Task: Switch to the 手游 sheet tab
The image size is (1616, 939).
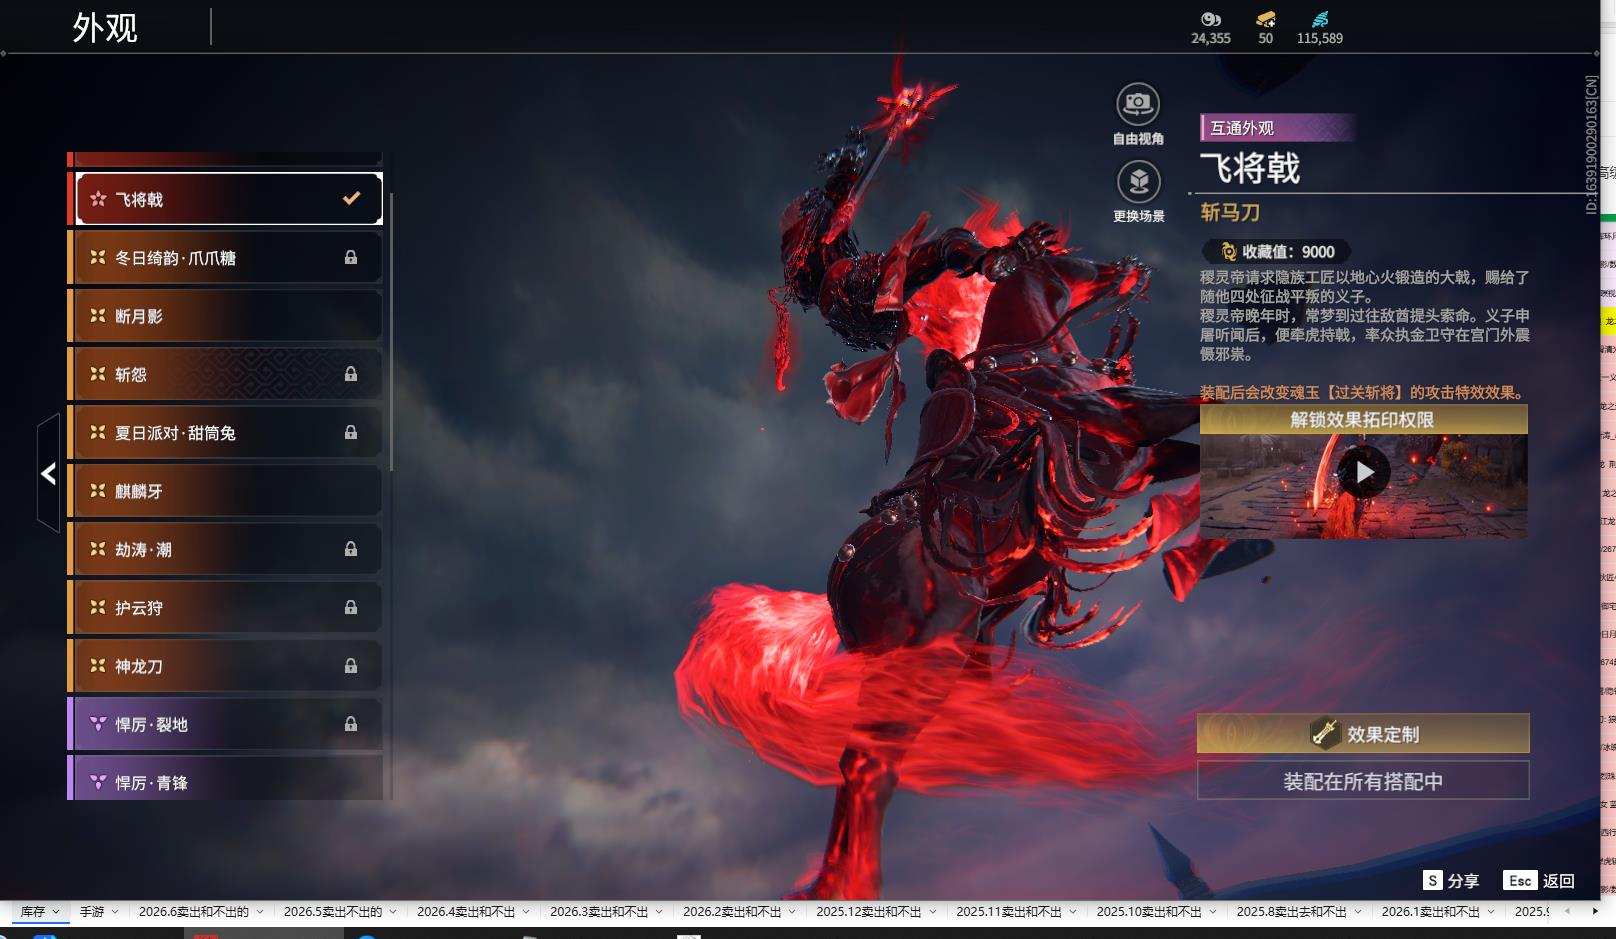Action: [x=92, y=912]
